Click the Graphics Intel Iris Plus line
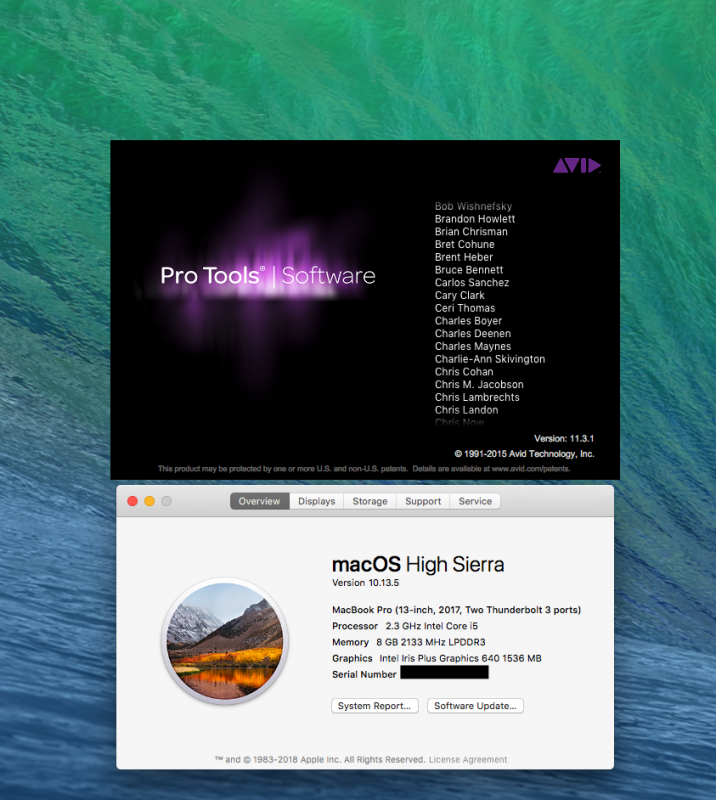The height and width of the screenshot is (800, 716). [436, 658]
